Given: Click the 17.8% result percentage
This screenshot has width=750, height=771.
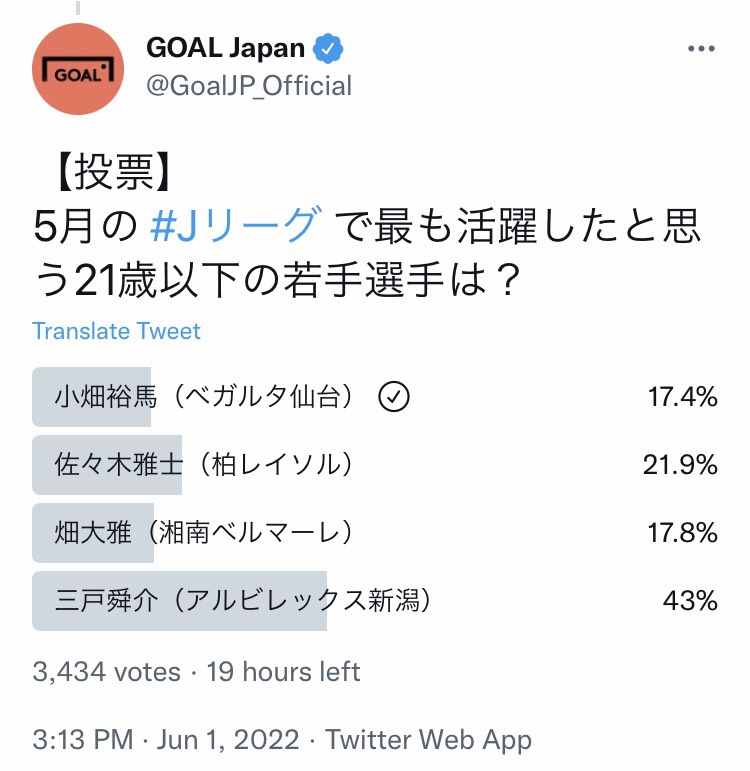Looking at the screenshot, I should [x=682, y=532].
